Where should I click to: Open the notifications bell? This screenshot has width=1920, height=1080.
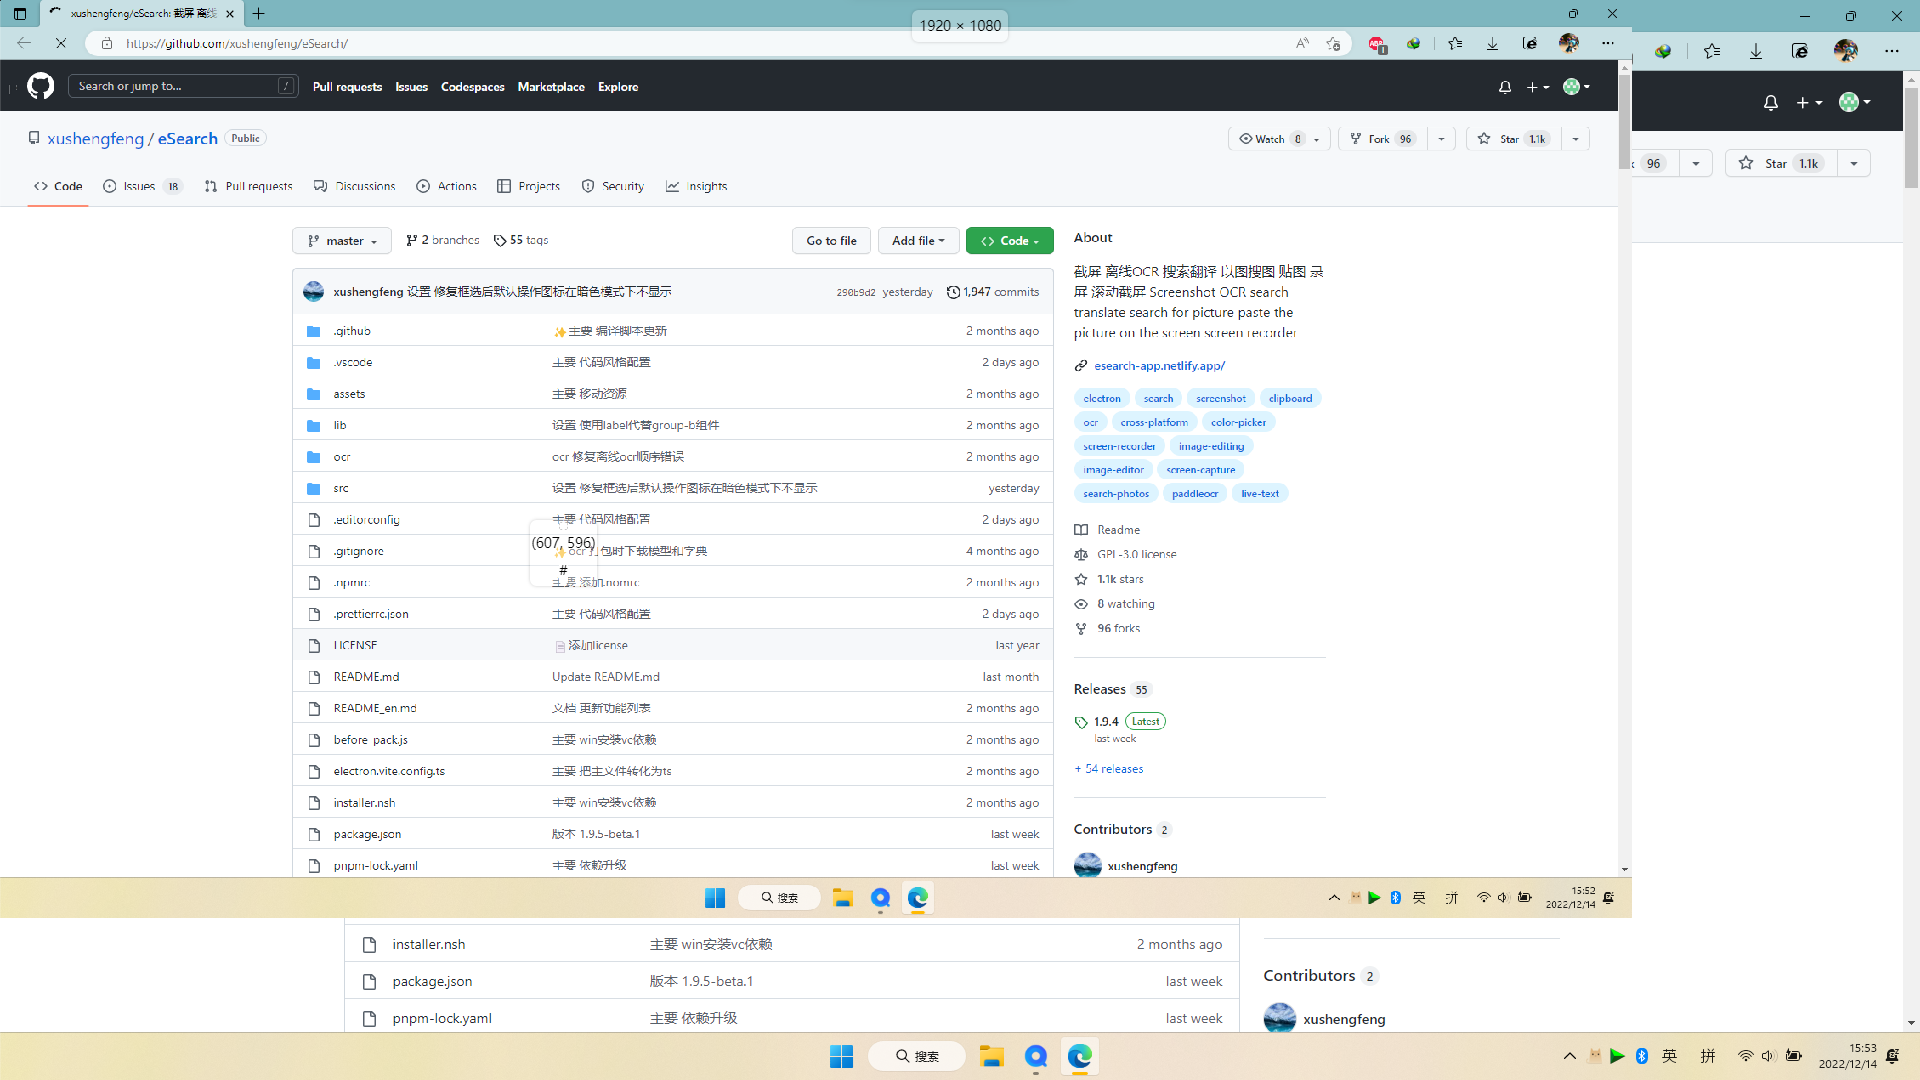click(x=1504, y=87)
